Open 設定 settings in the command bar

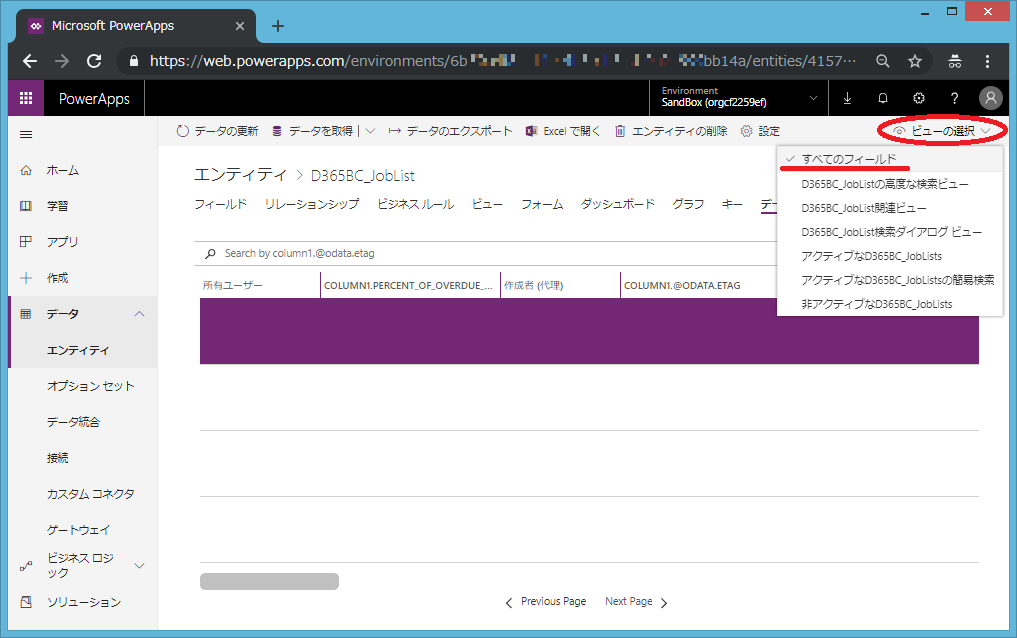760,131
